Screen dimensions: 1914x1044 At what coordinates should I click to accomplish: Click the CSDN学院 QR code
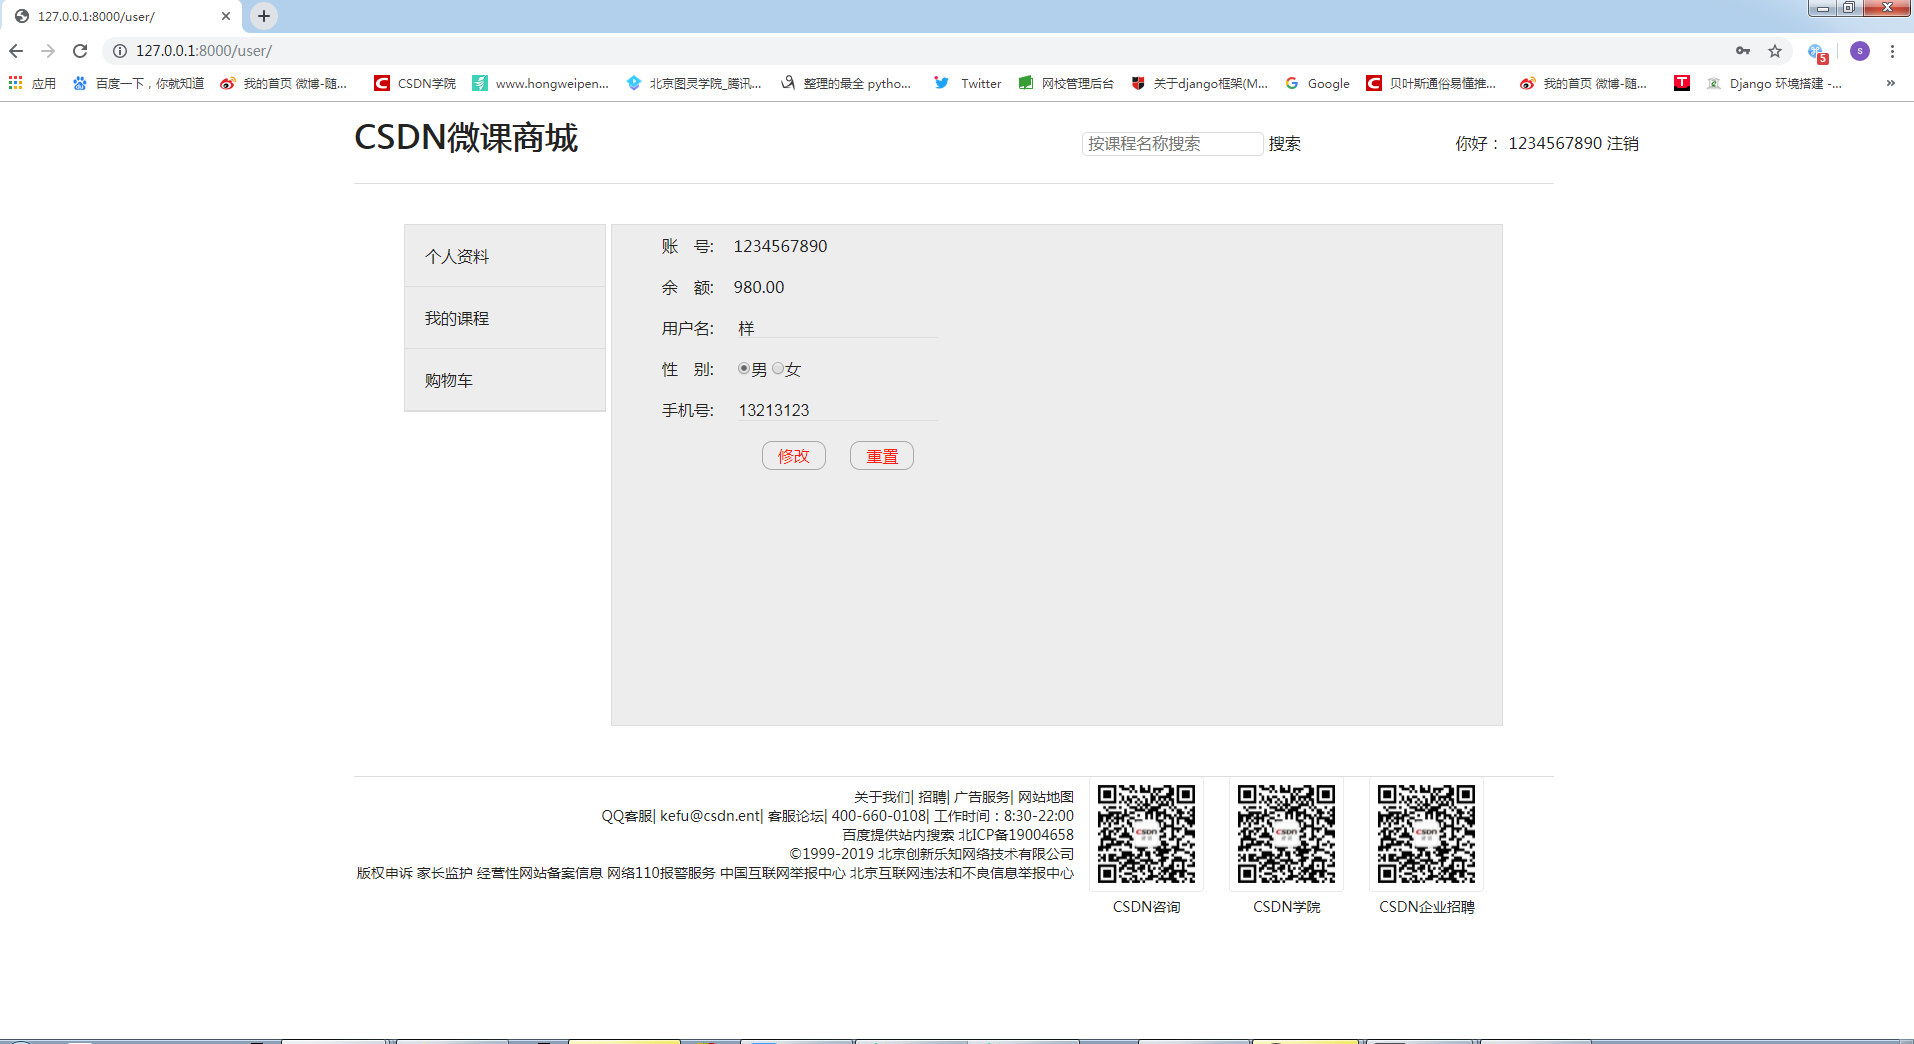[x=1286, y=834]
